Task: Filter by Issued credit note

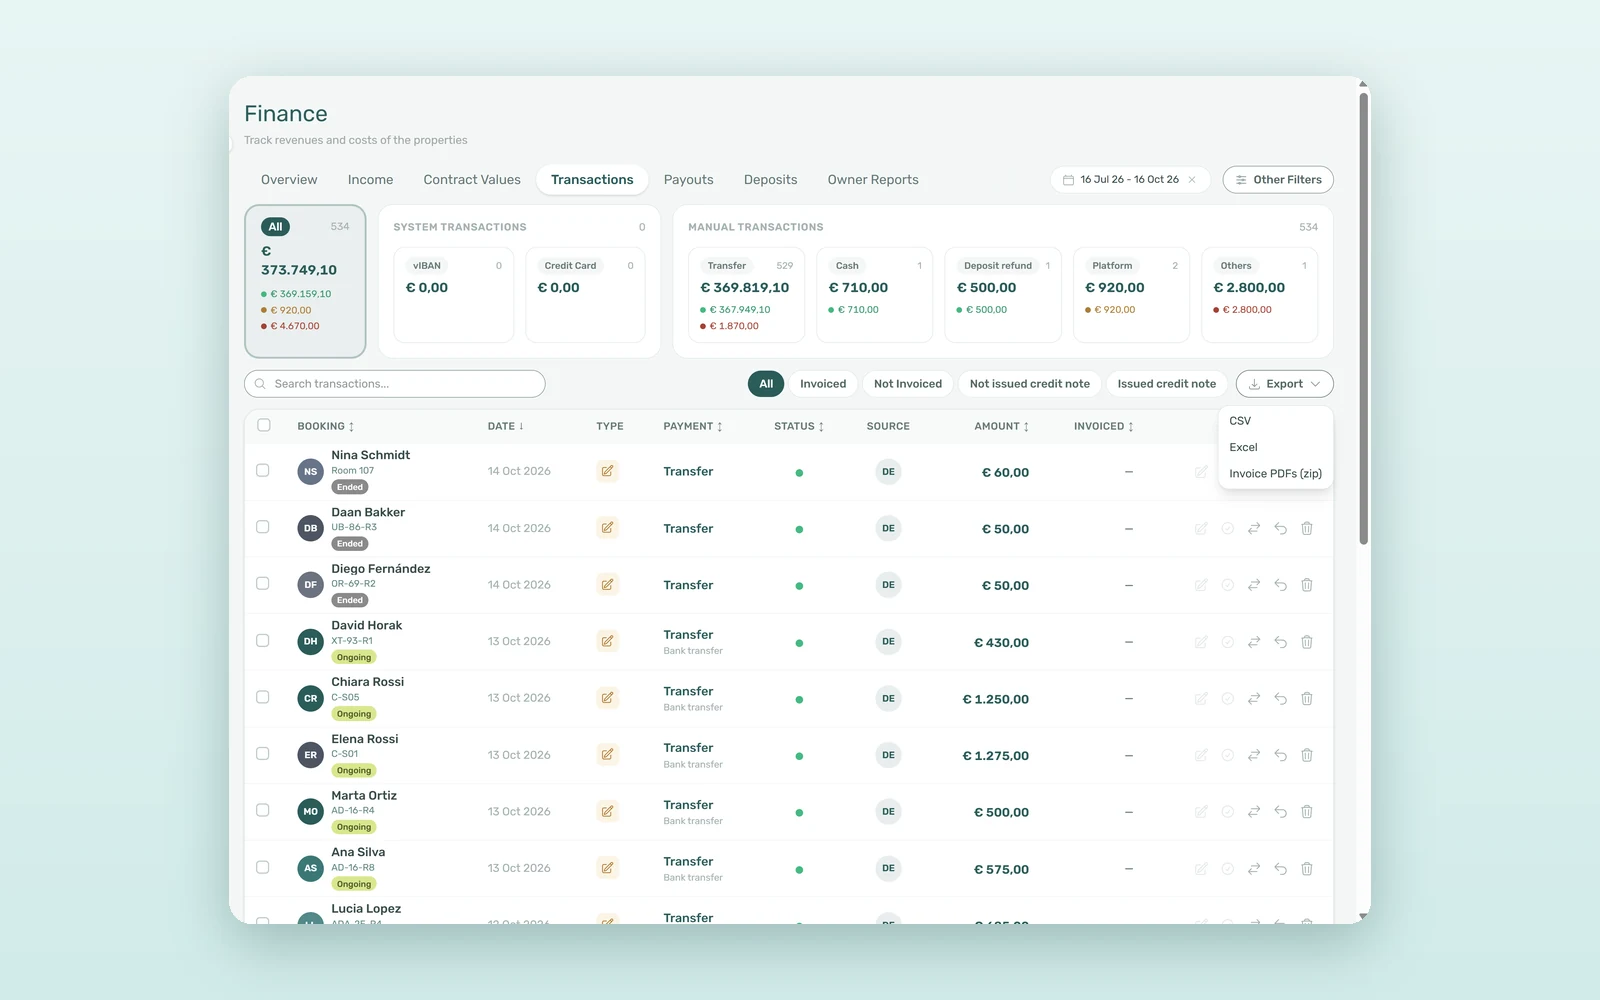Action: click(1166, 384)
